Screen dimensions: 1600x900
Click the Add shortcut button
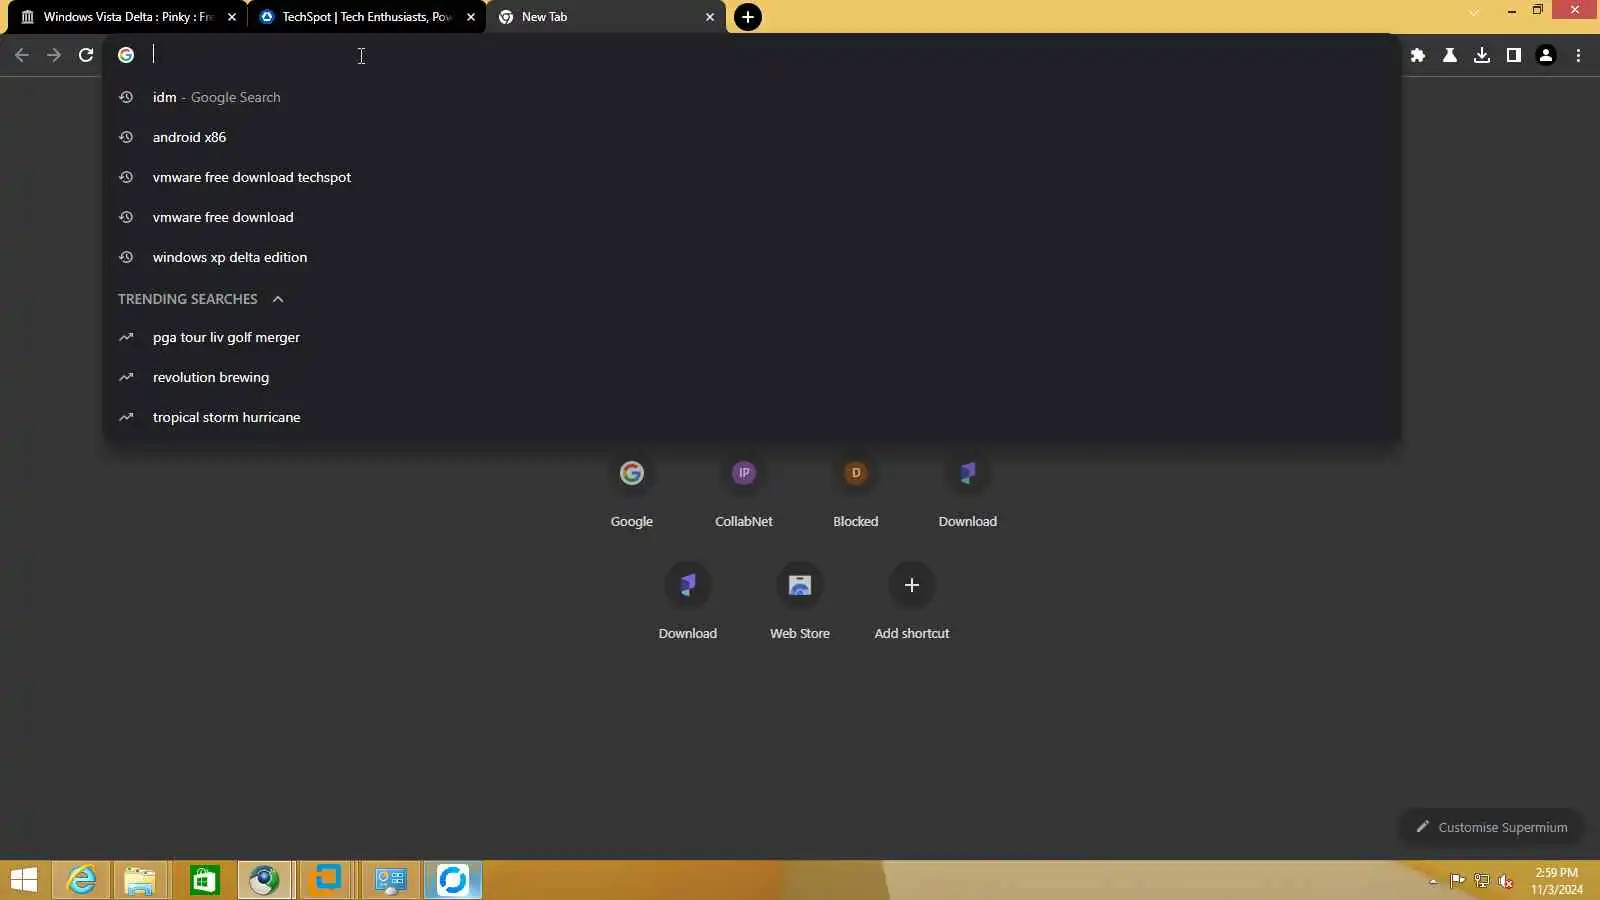tap(912, 602)
